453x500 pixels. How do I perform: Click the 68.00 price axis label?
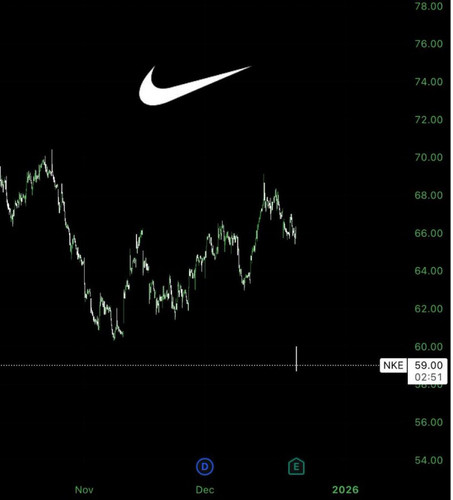click(x=429, y=195)
